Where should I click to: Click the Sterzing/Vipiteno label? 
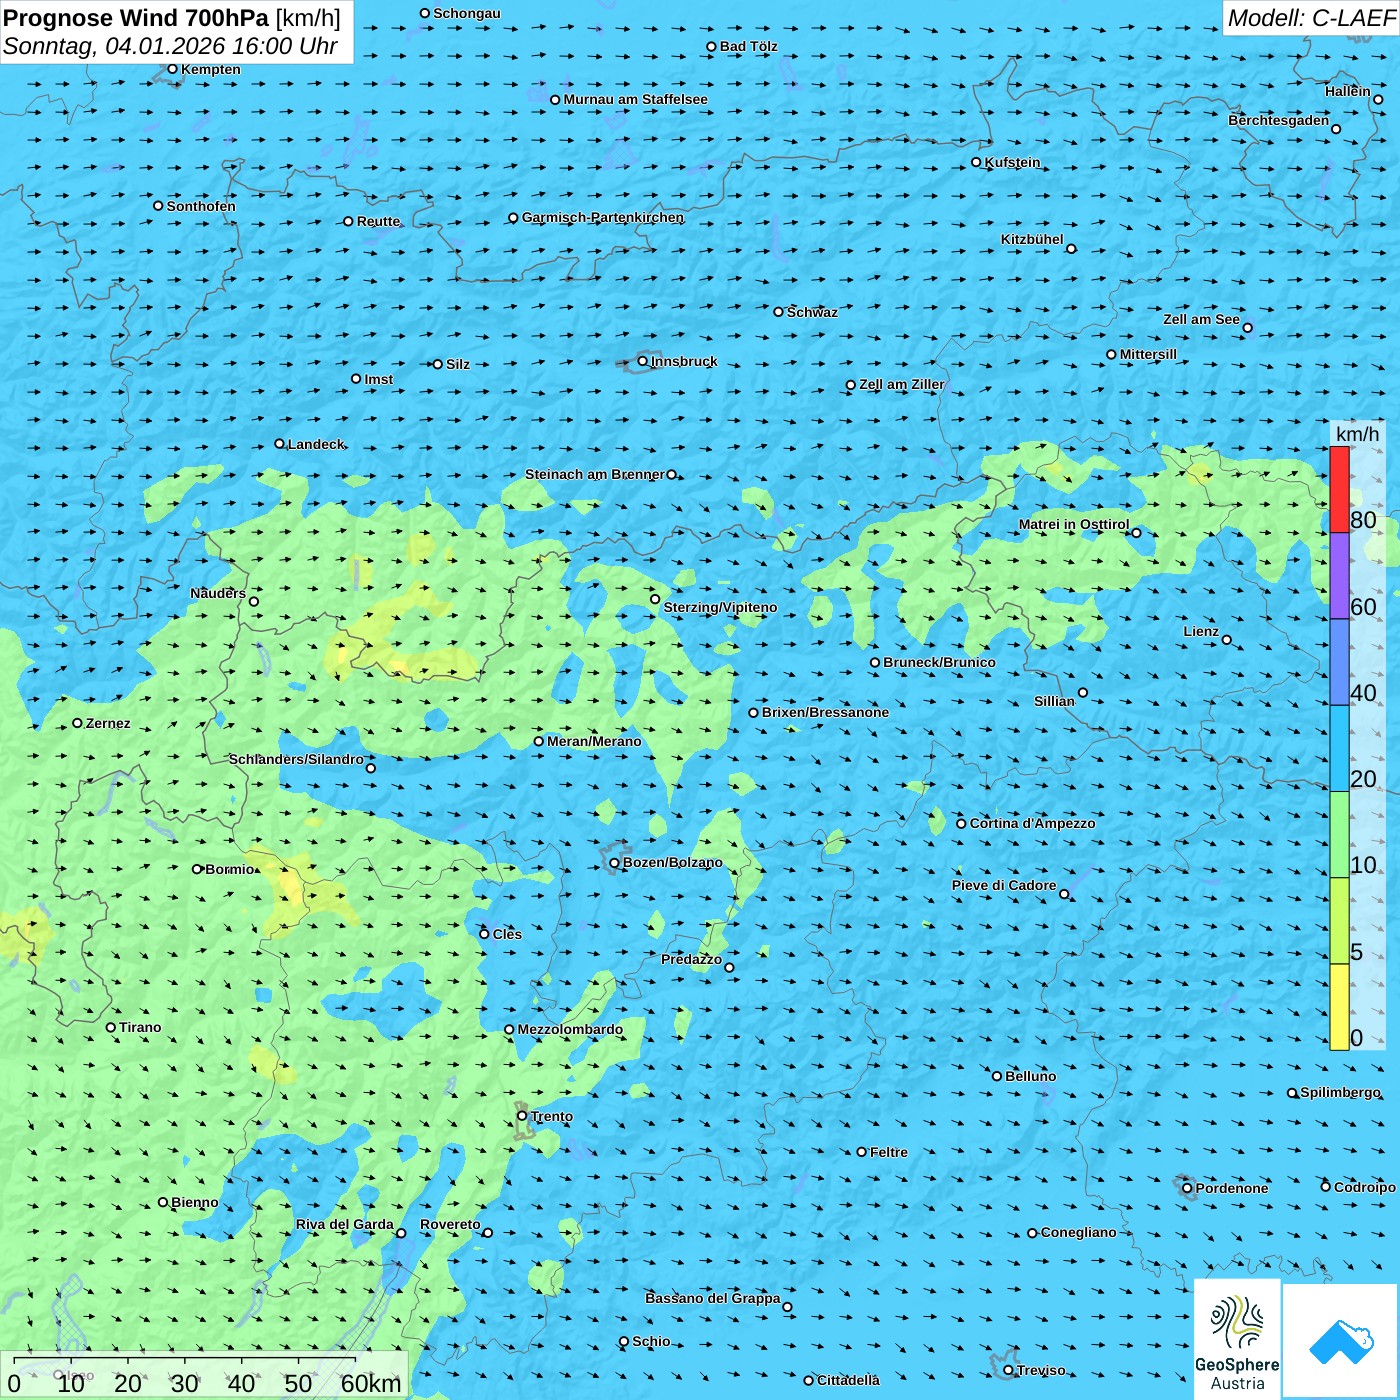[x=720, y=607]
